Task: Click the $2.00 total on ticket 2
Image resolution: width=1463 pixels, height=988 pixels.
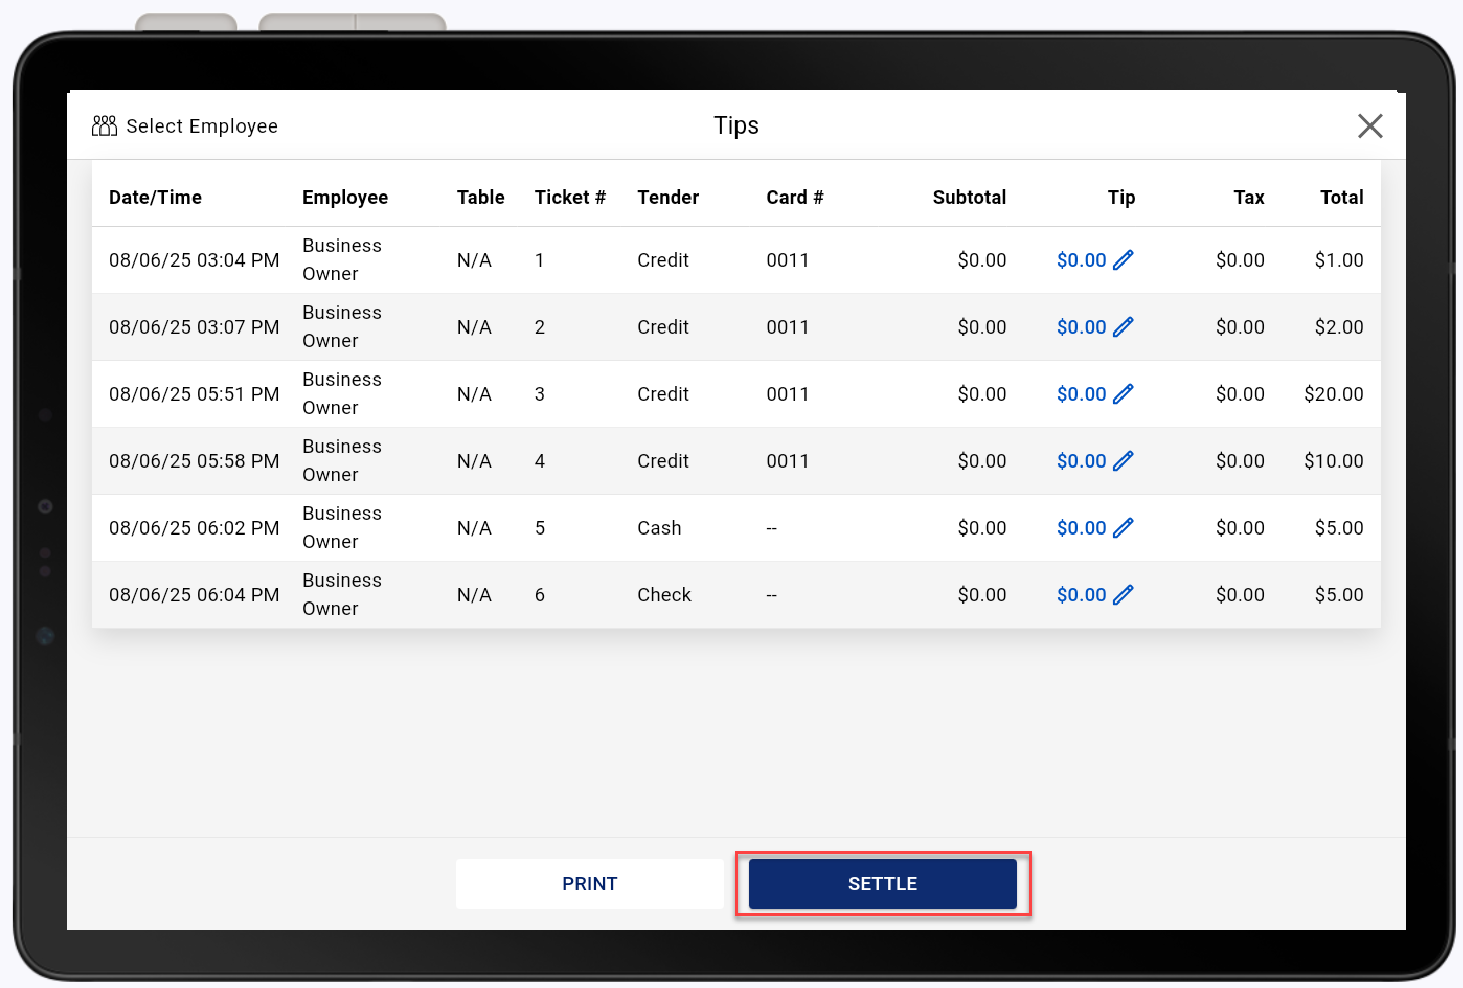Action: pos(1339,327)
